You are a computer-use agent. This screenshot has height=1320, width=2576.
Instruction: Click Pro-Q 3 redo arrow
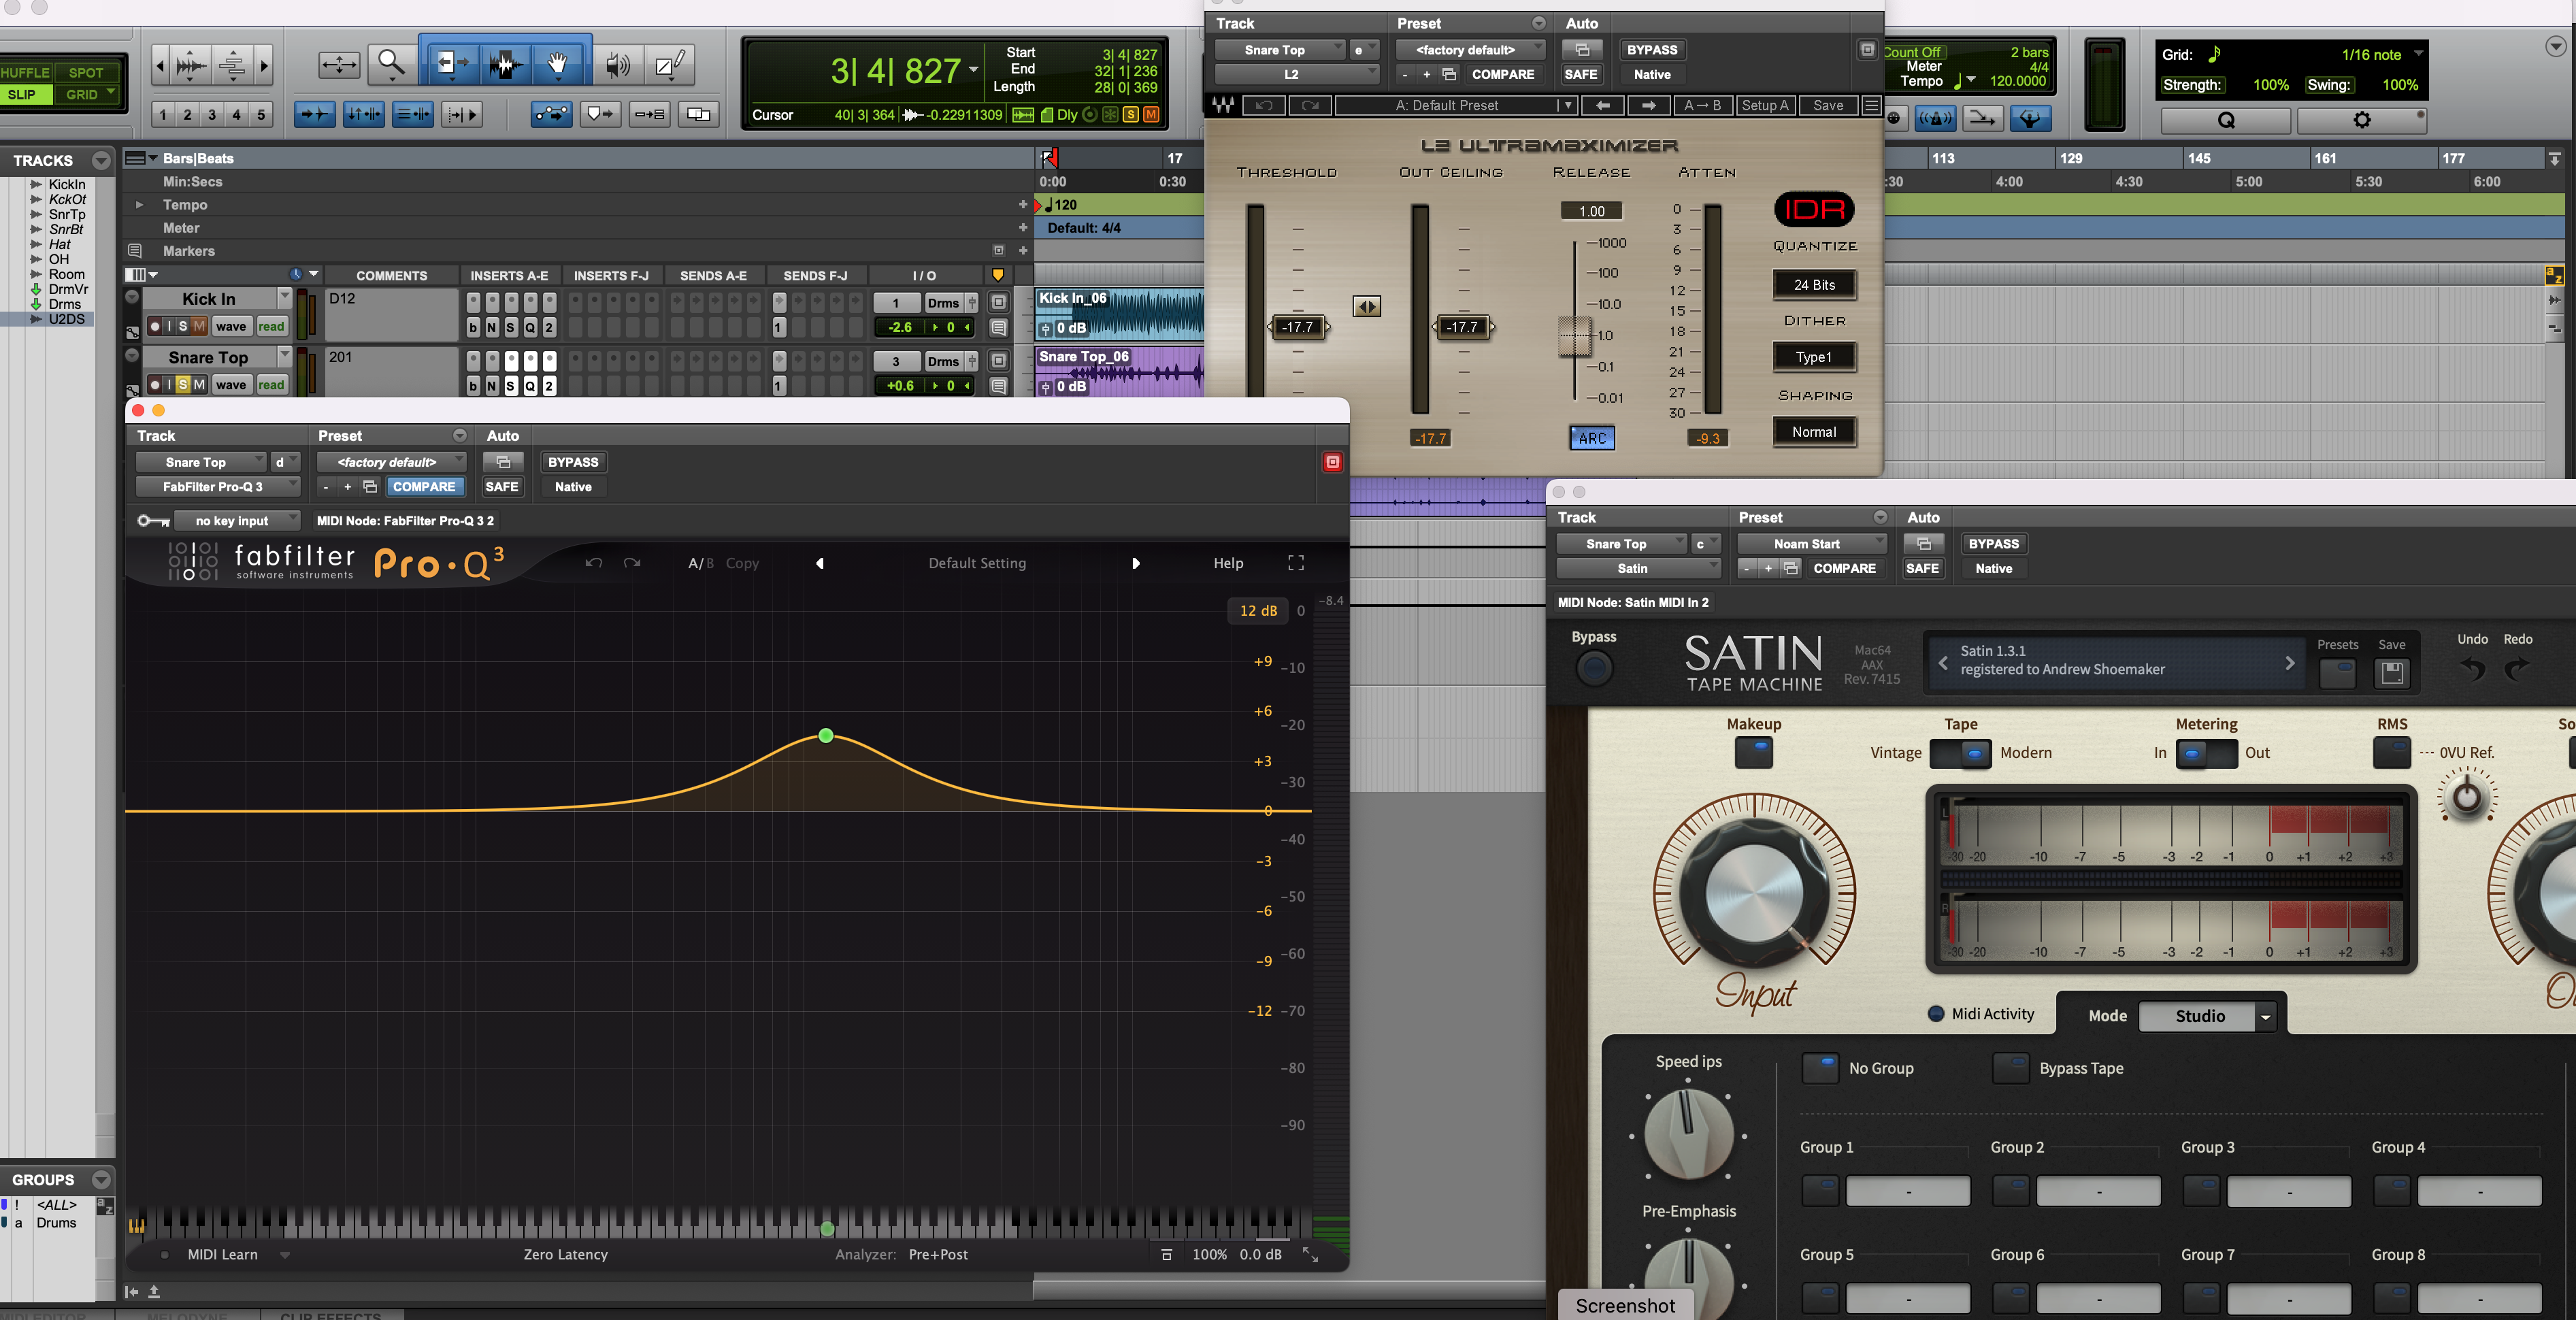click(x=632, y=563)
